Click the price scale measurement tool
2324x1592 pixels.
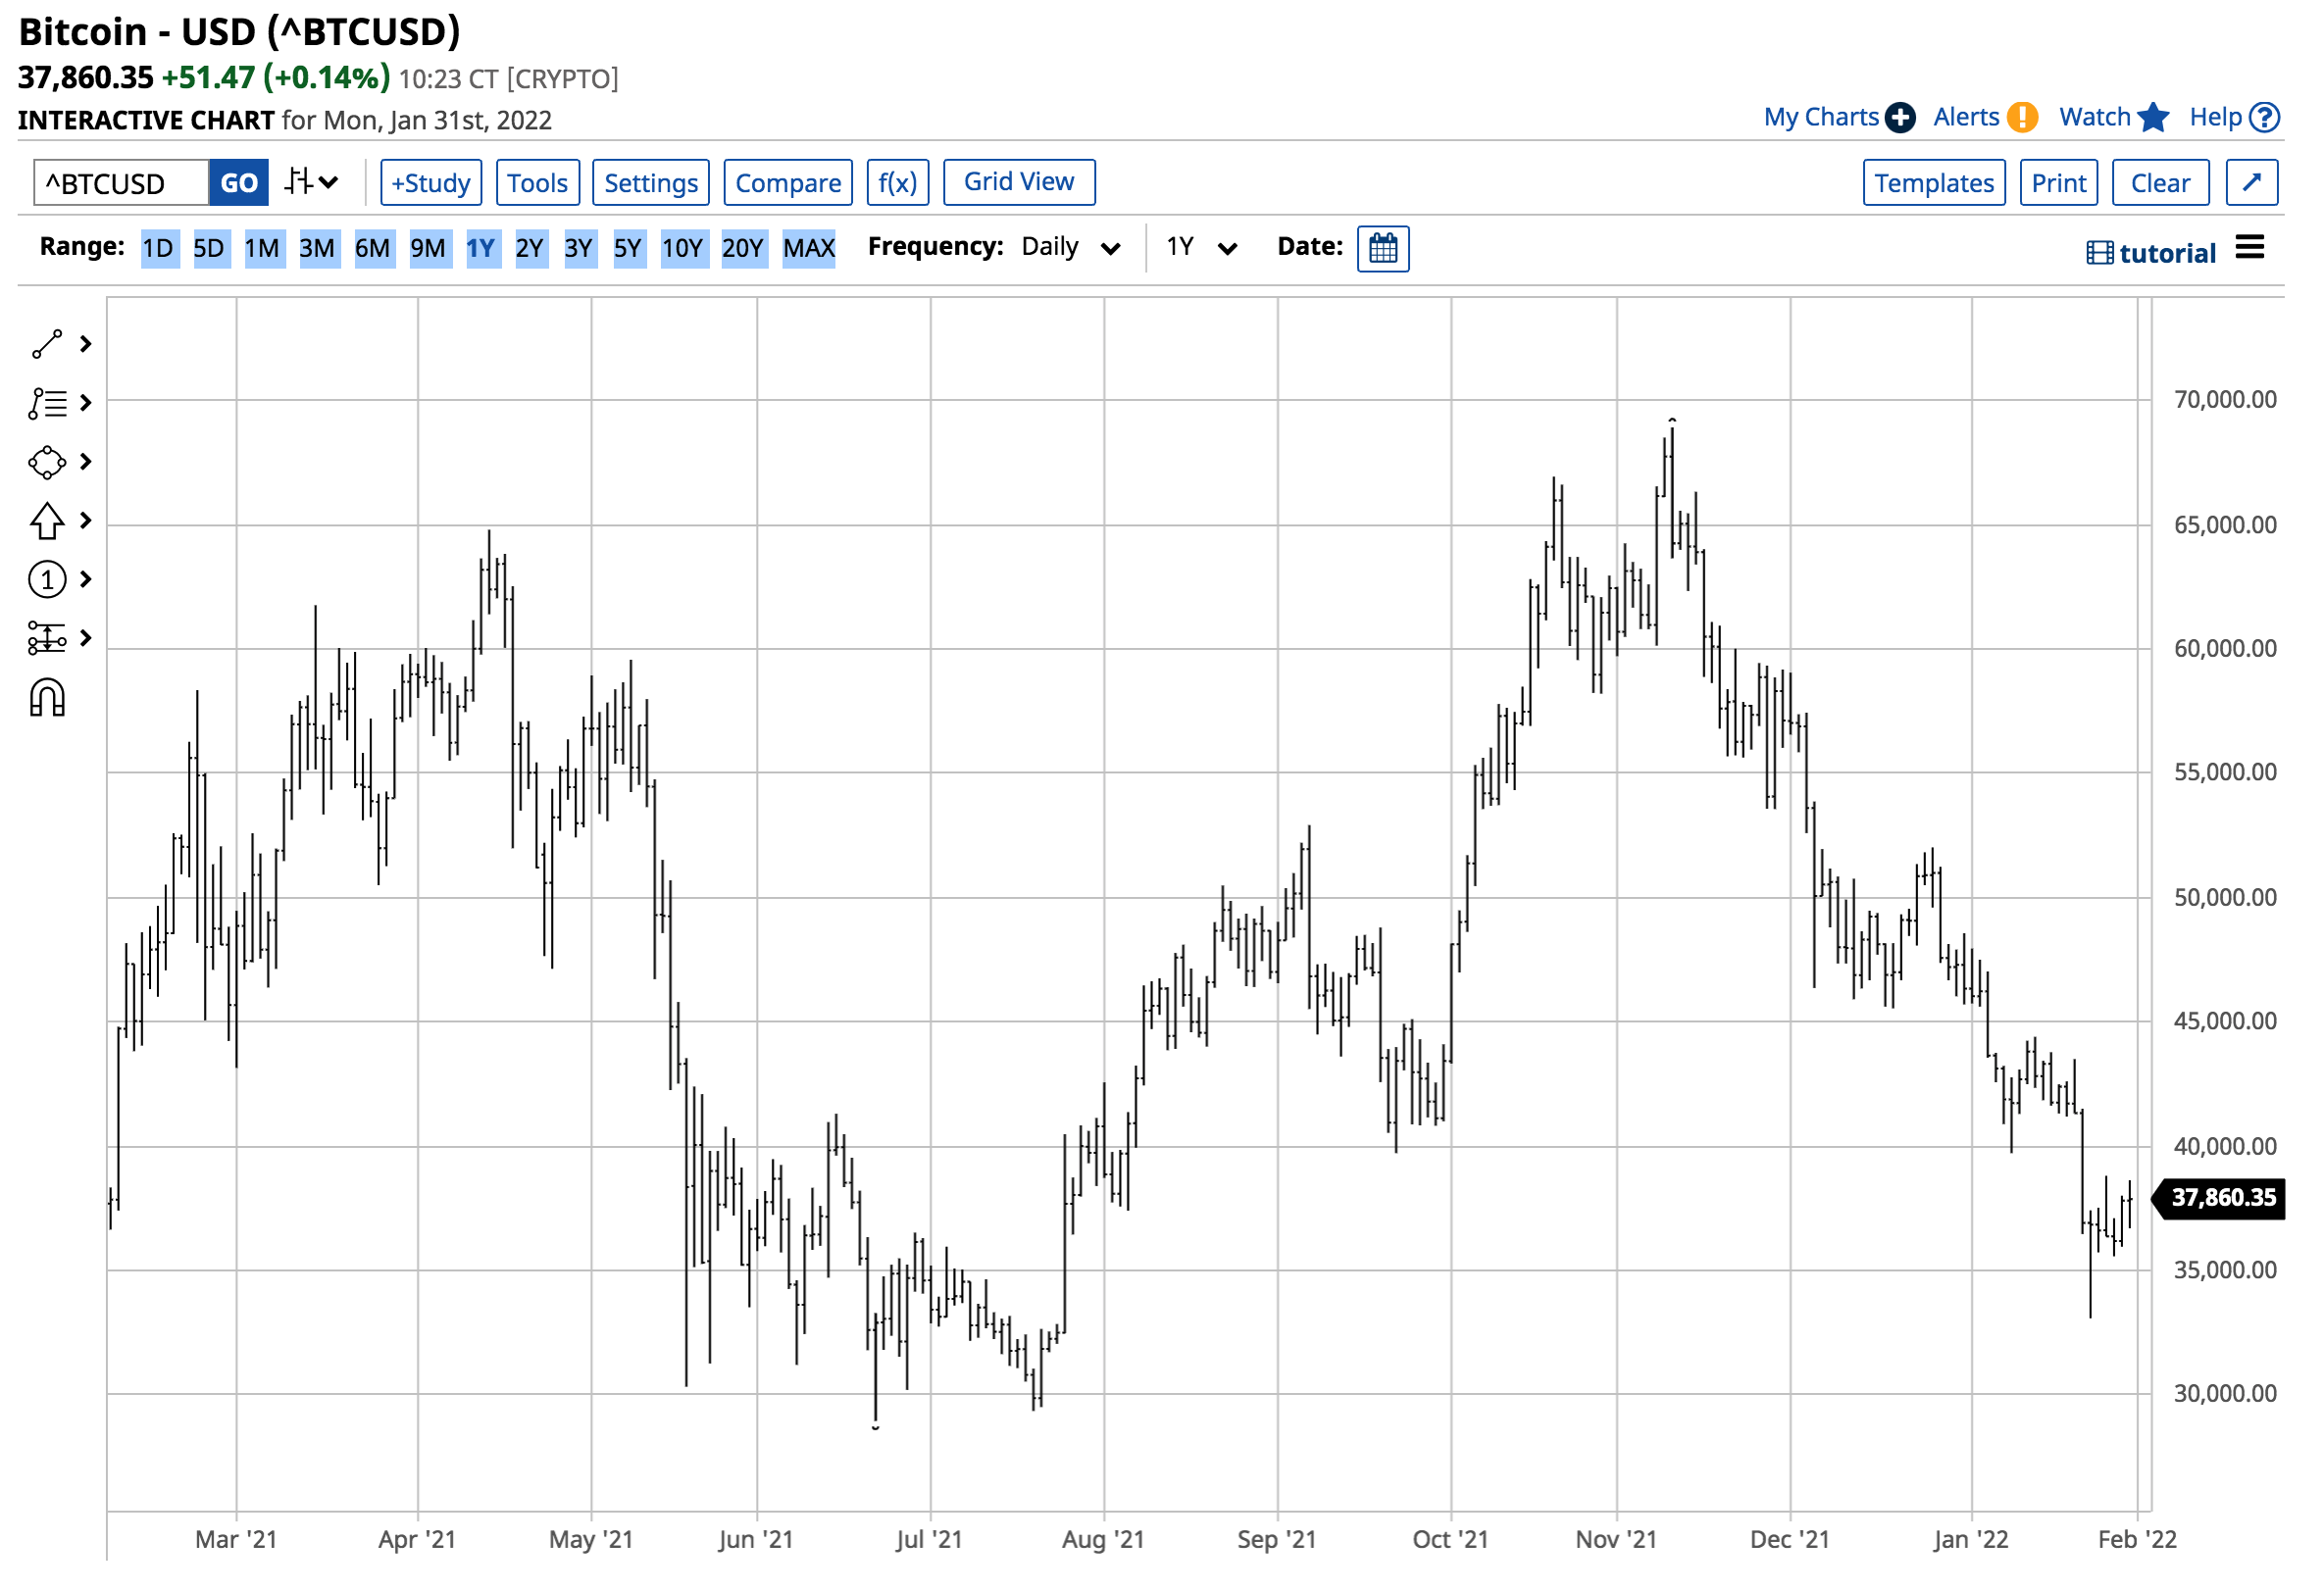tap(47, 640)
